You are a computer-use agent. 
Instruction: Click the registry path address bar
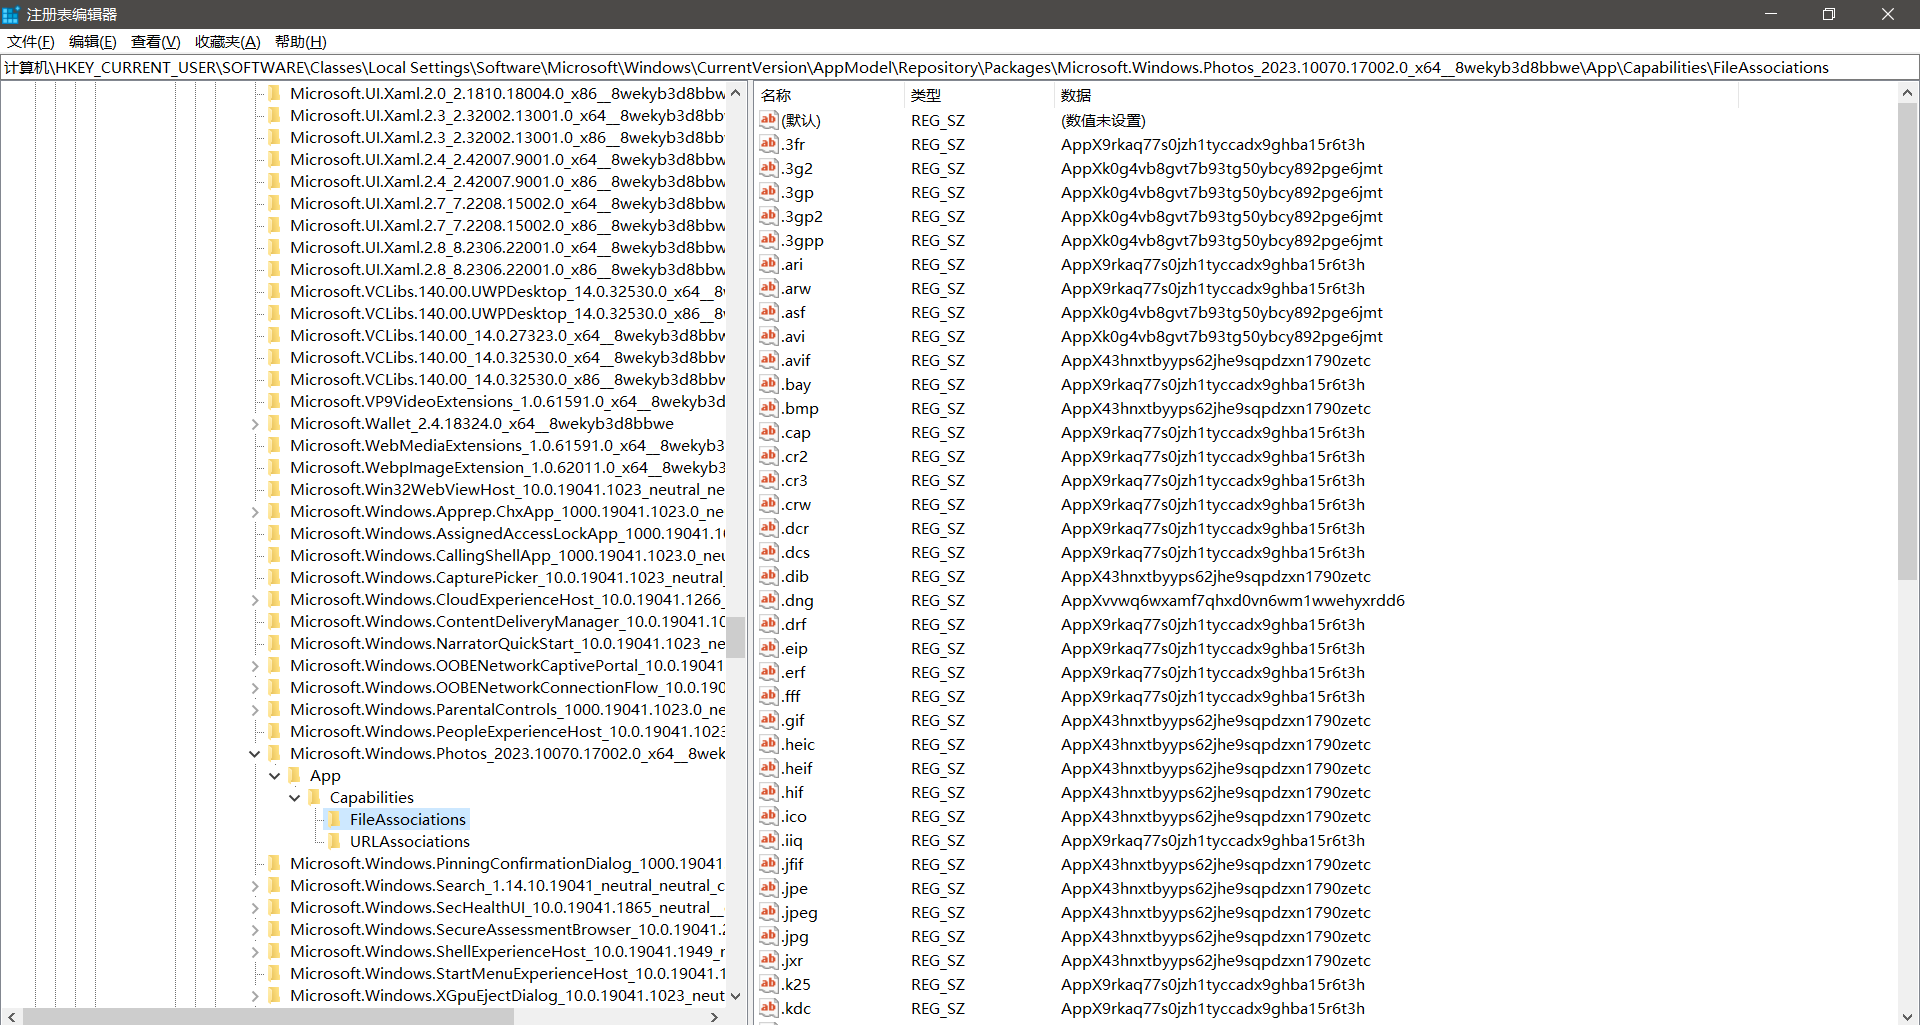(960, 67)
